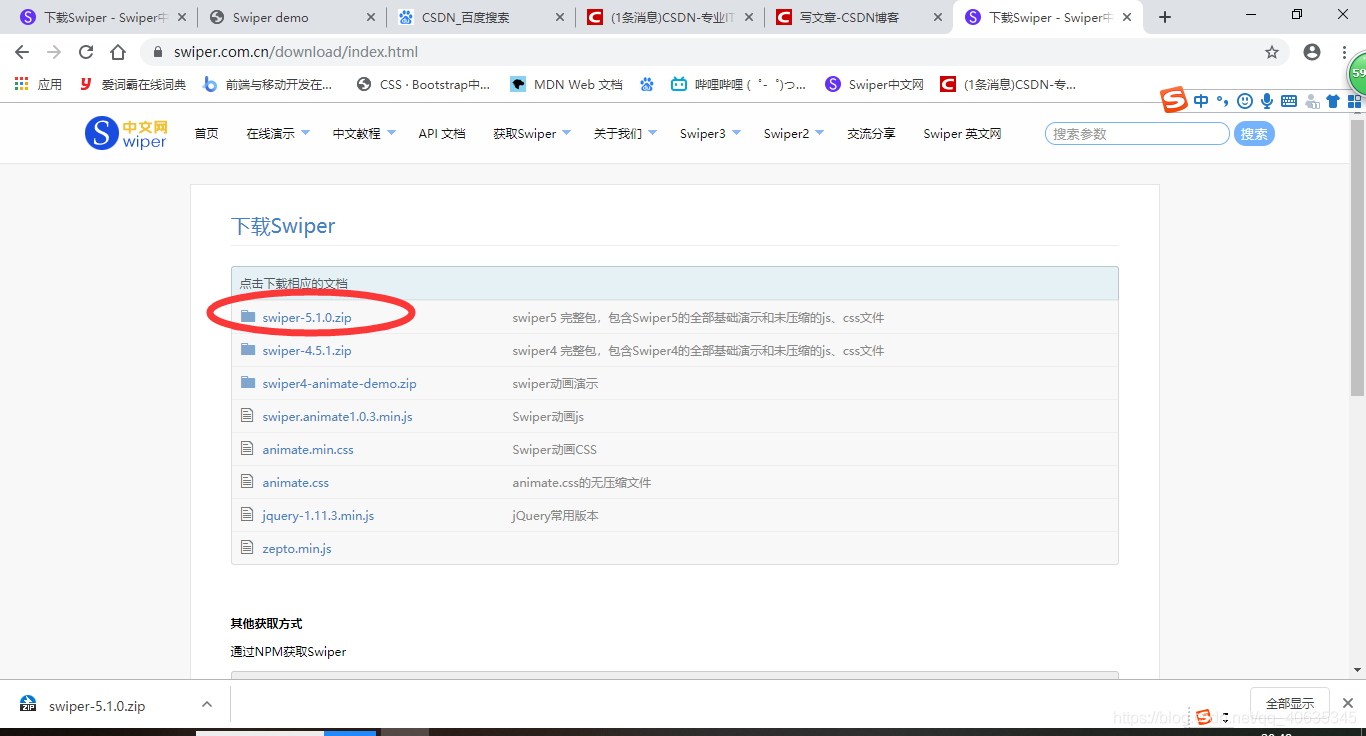The width and height of the screenshot is (1366, 736).
Task: Click the page vertical scrollbar thumb
Action: pyautogui.click(x=1357, y=256)
